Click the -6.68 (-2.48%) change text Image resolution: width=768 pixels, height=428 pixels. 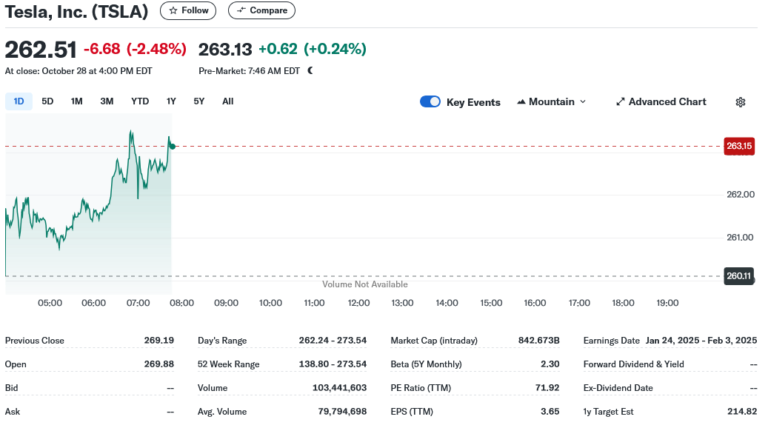[135, 49]
